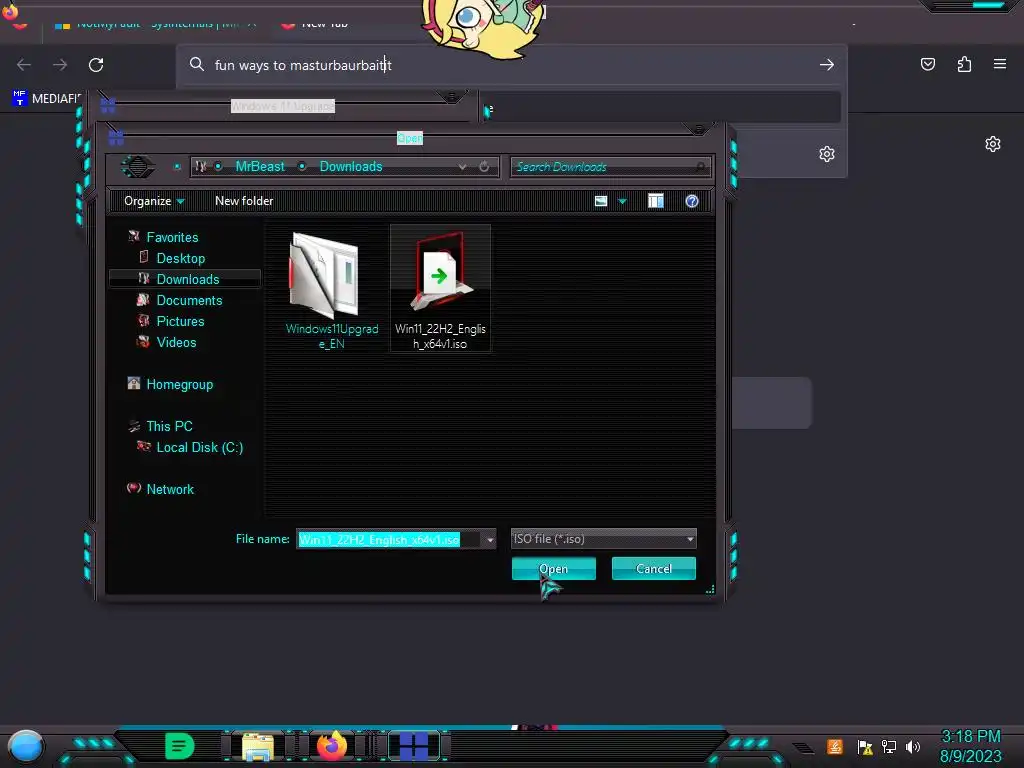Image resolution: width=1024 pixels, height=768 pixels.
Task: Select Network in the navigation tree
Action: click(x=170, y=489)
